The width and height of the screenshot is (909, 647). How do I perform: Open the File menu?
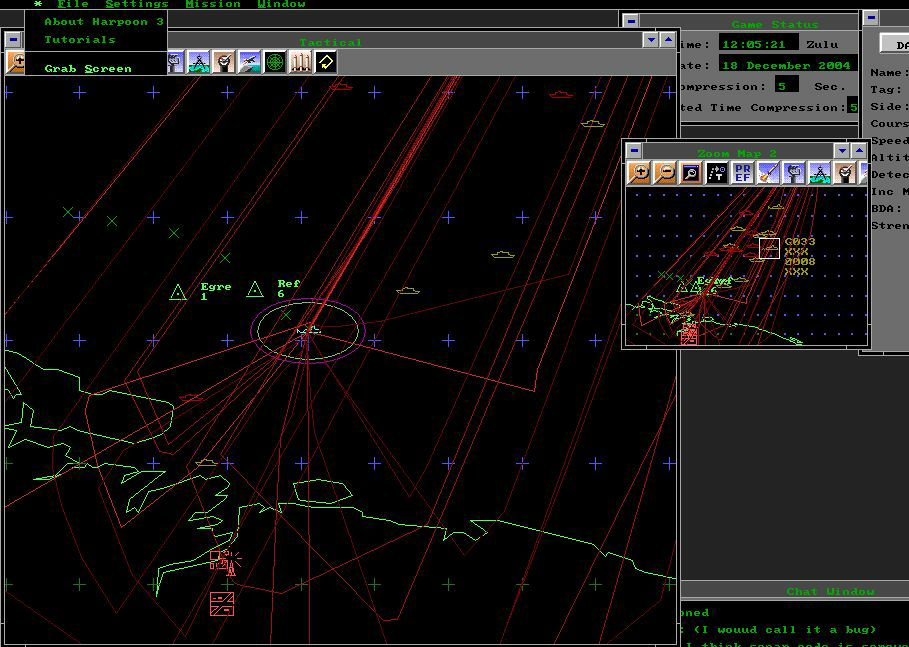click(x=73, y=4)
